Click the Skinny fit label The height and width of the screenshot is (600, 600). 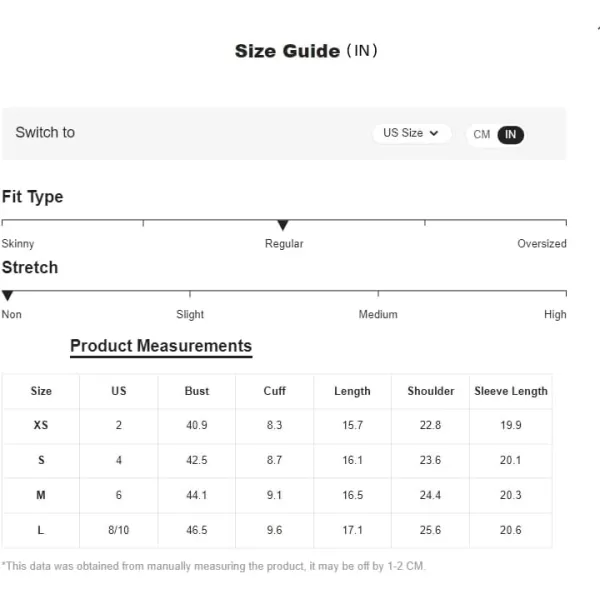click(18, 244)
